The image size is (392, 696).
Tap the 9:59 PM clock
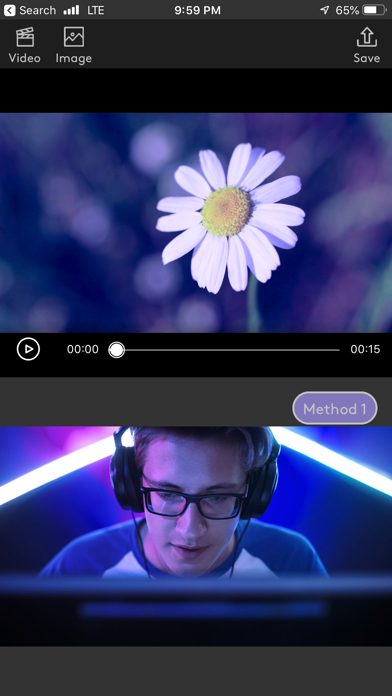(x=197, y=10)
